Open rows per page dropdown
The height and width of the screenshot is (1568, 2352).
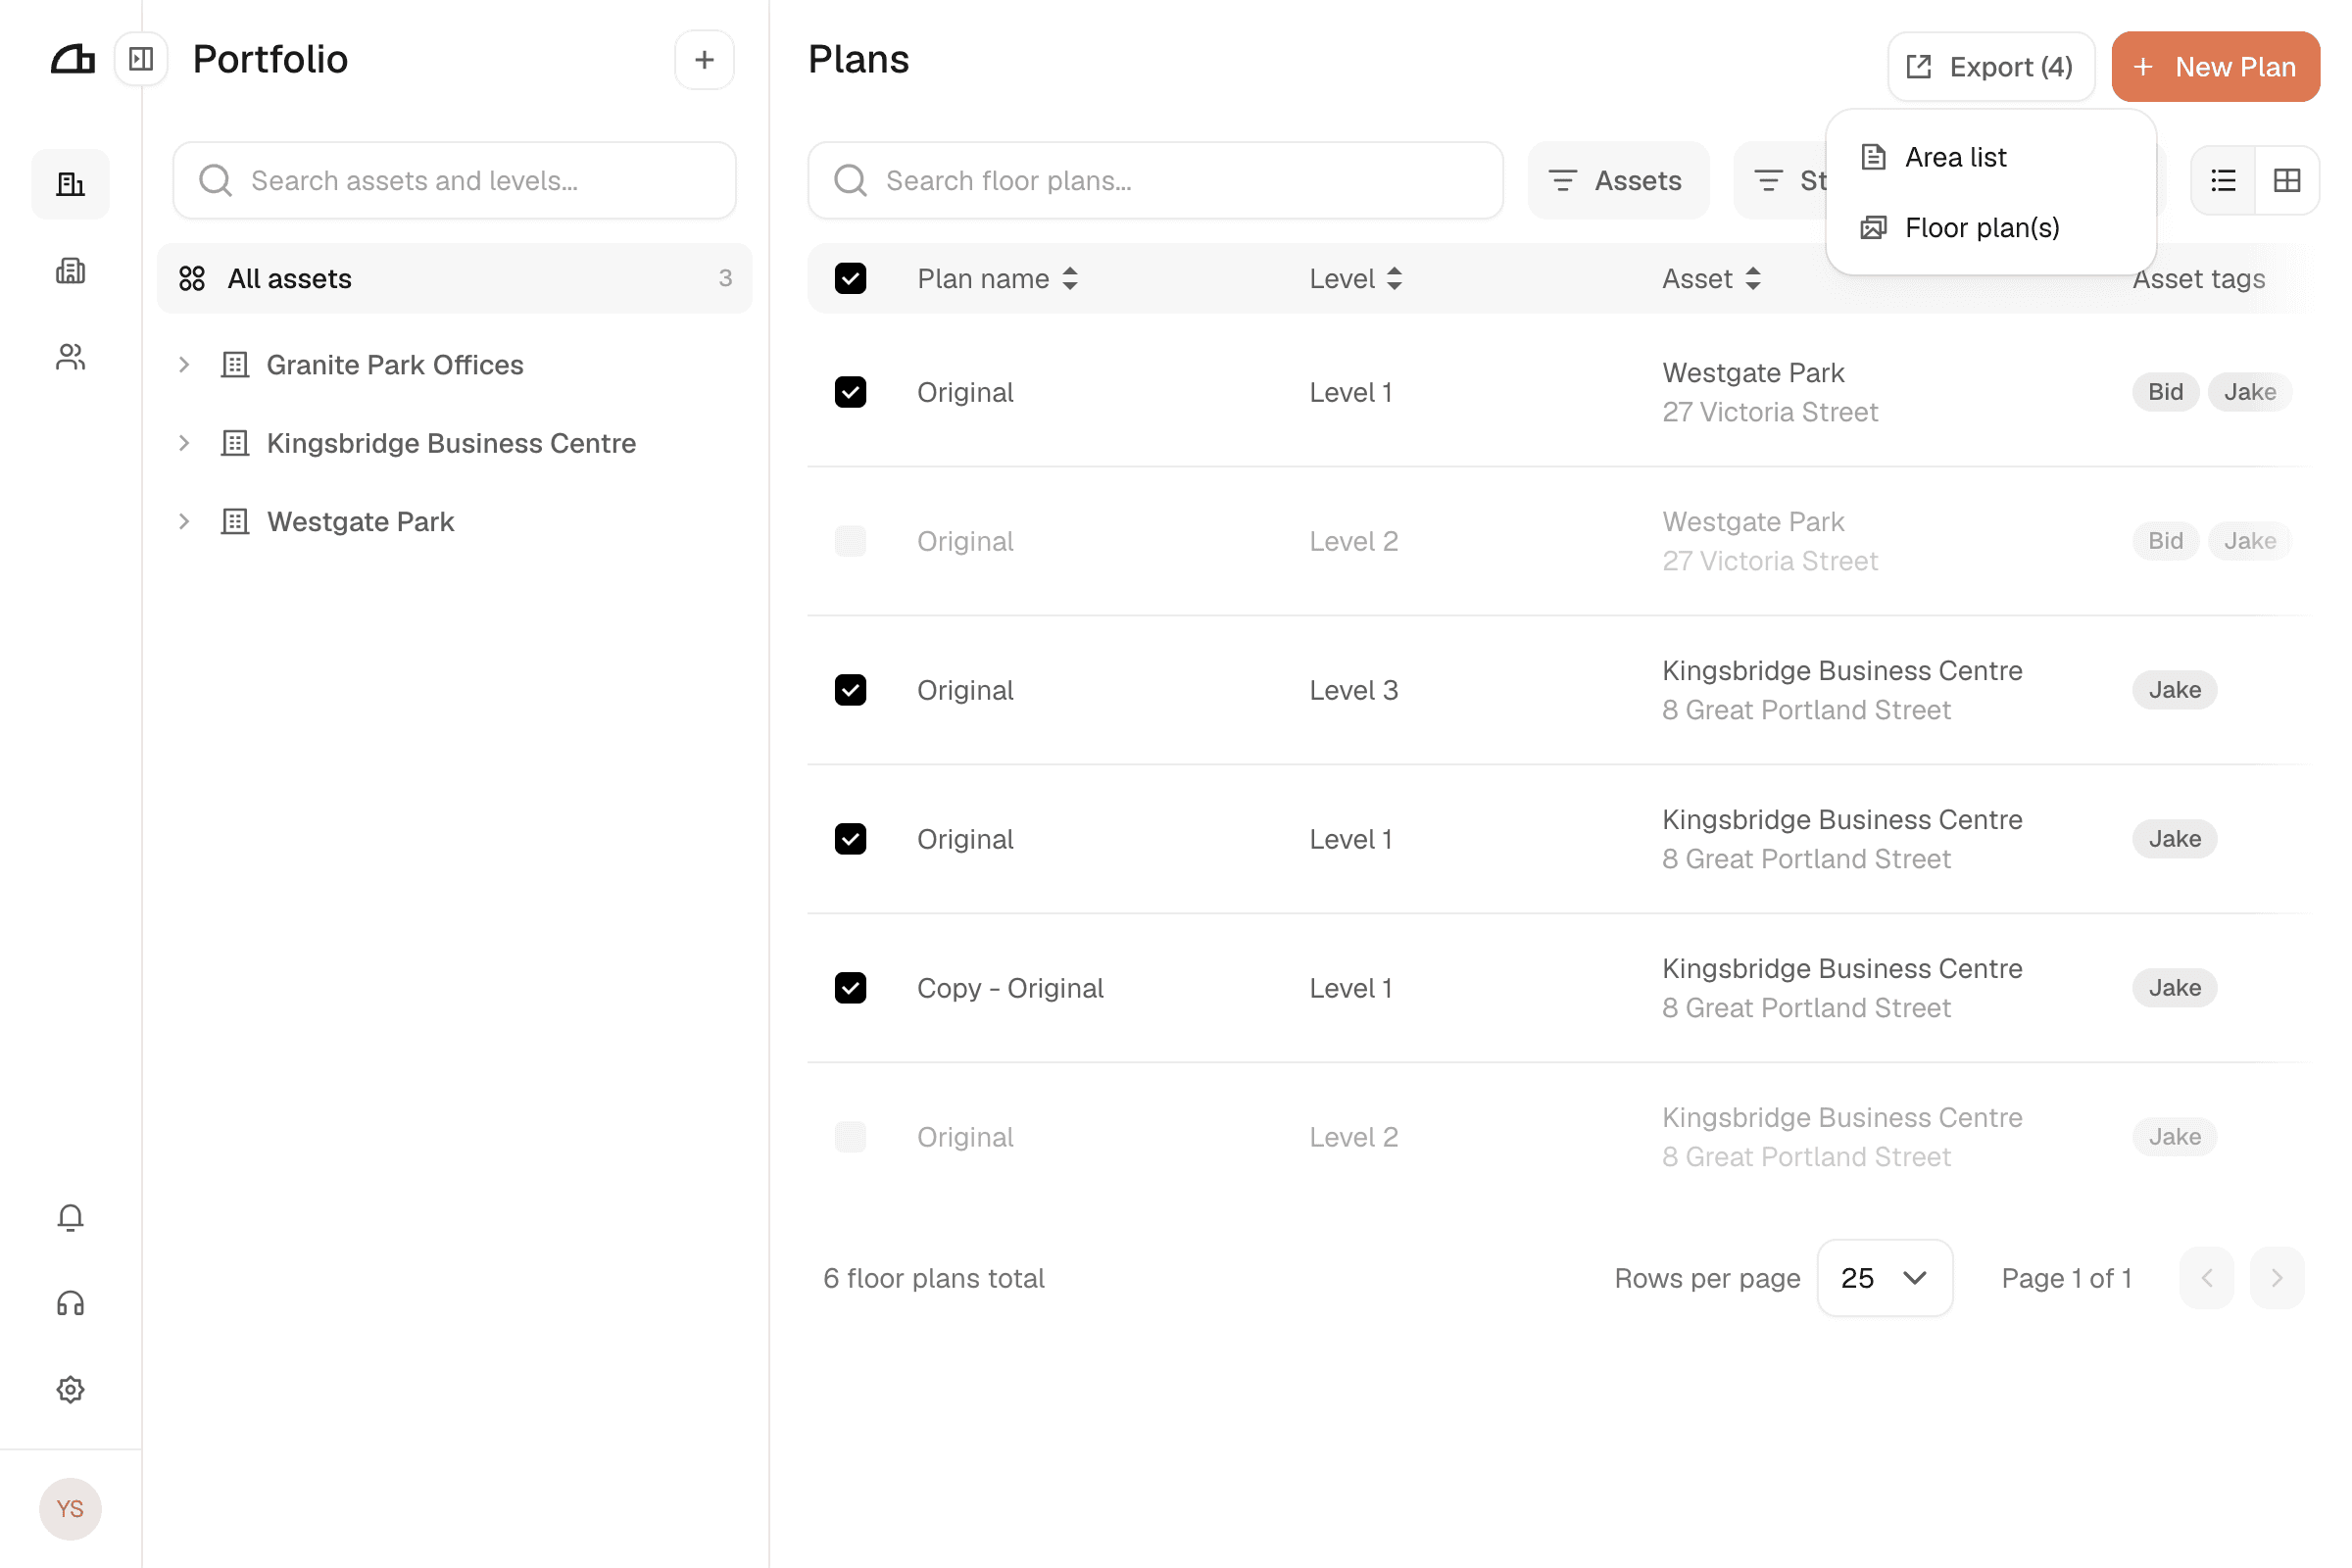pos(1884,1278)
